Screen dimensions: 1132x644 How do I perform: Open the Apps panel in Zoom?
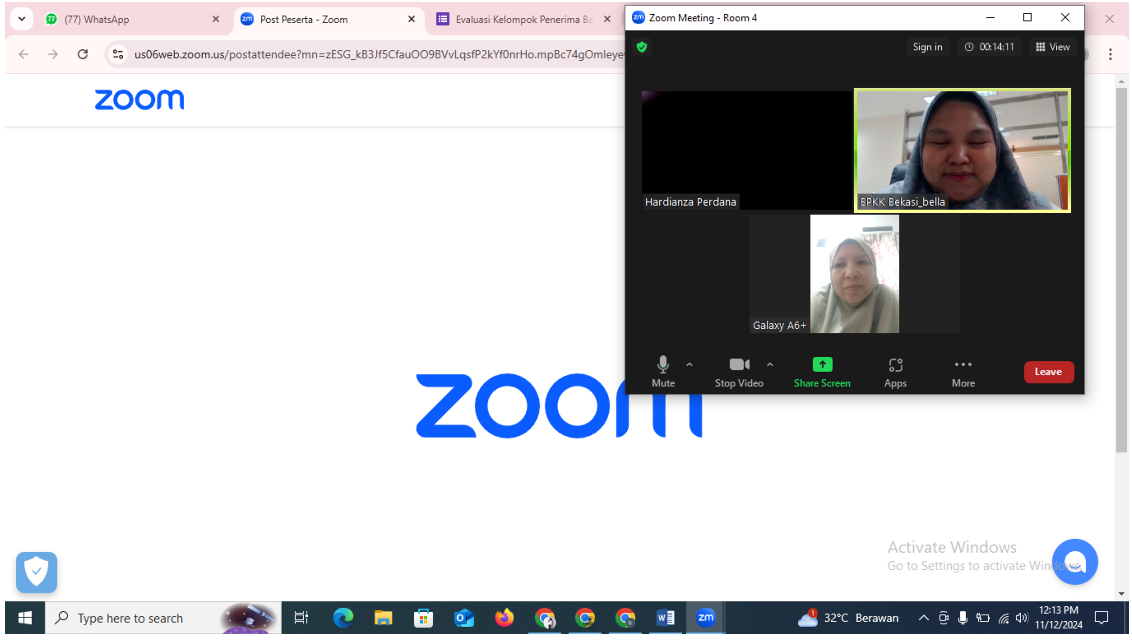click(x=895, y=372)
